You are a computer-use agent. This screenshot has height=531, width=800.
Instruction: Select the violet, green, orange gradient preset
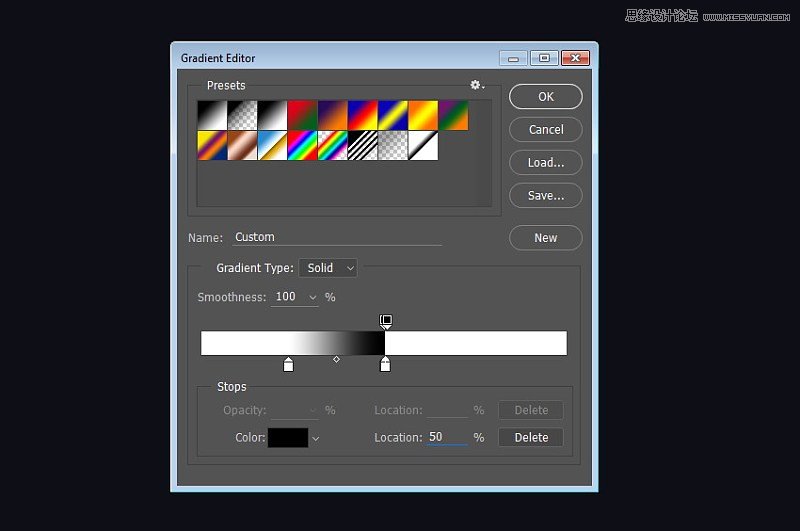[x=453, y=115]
